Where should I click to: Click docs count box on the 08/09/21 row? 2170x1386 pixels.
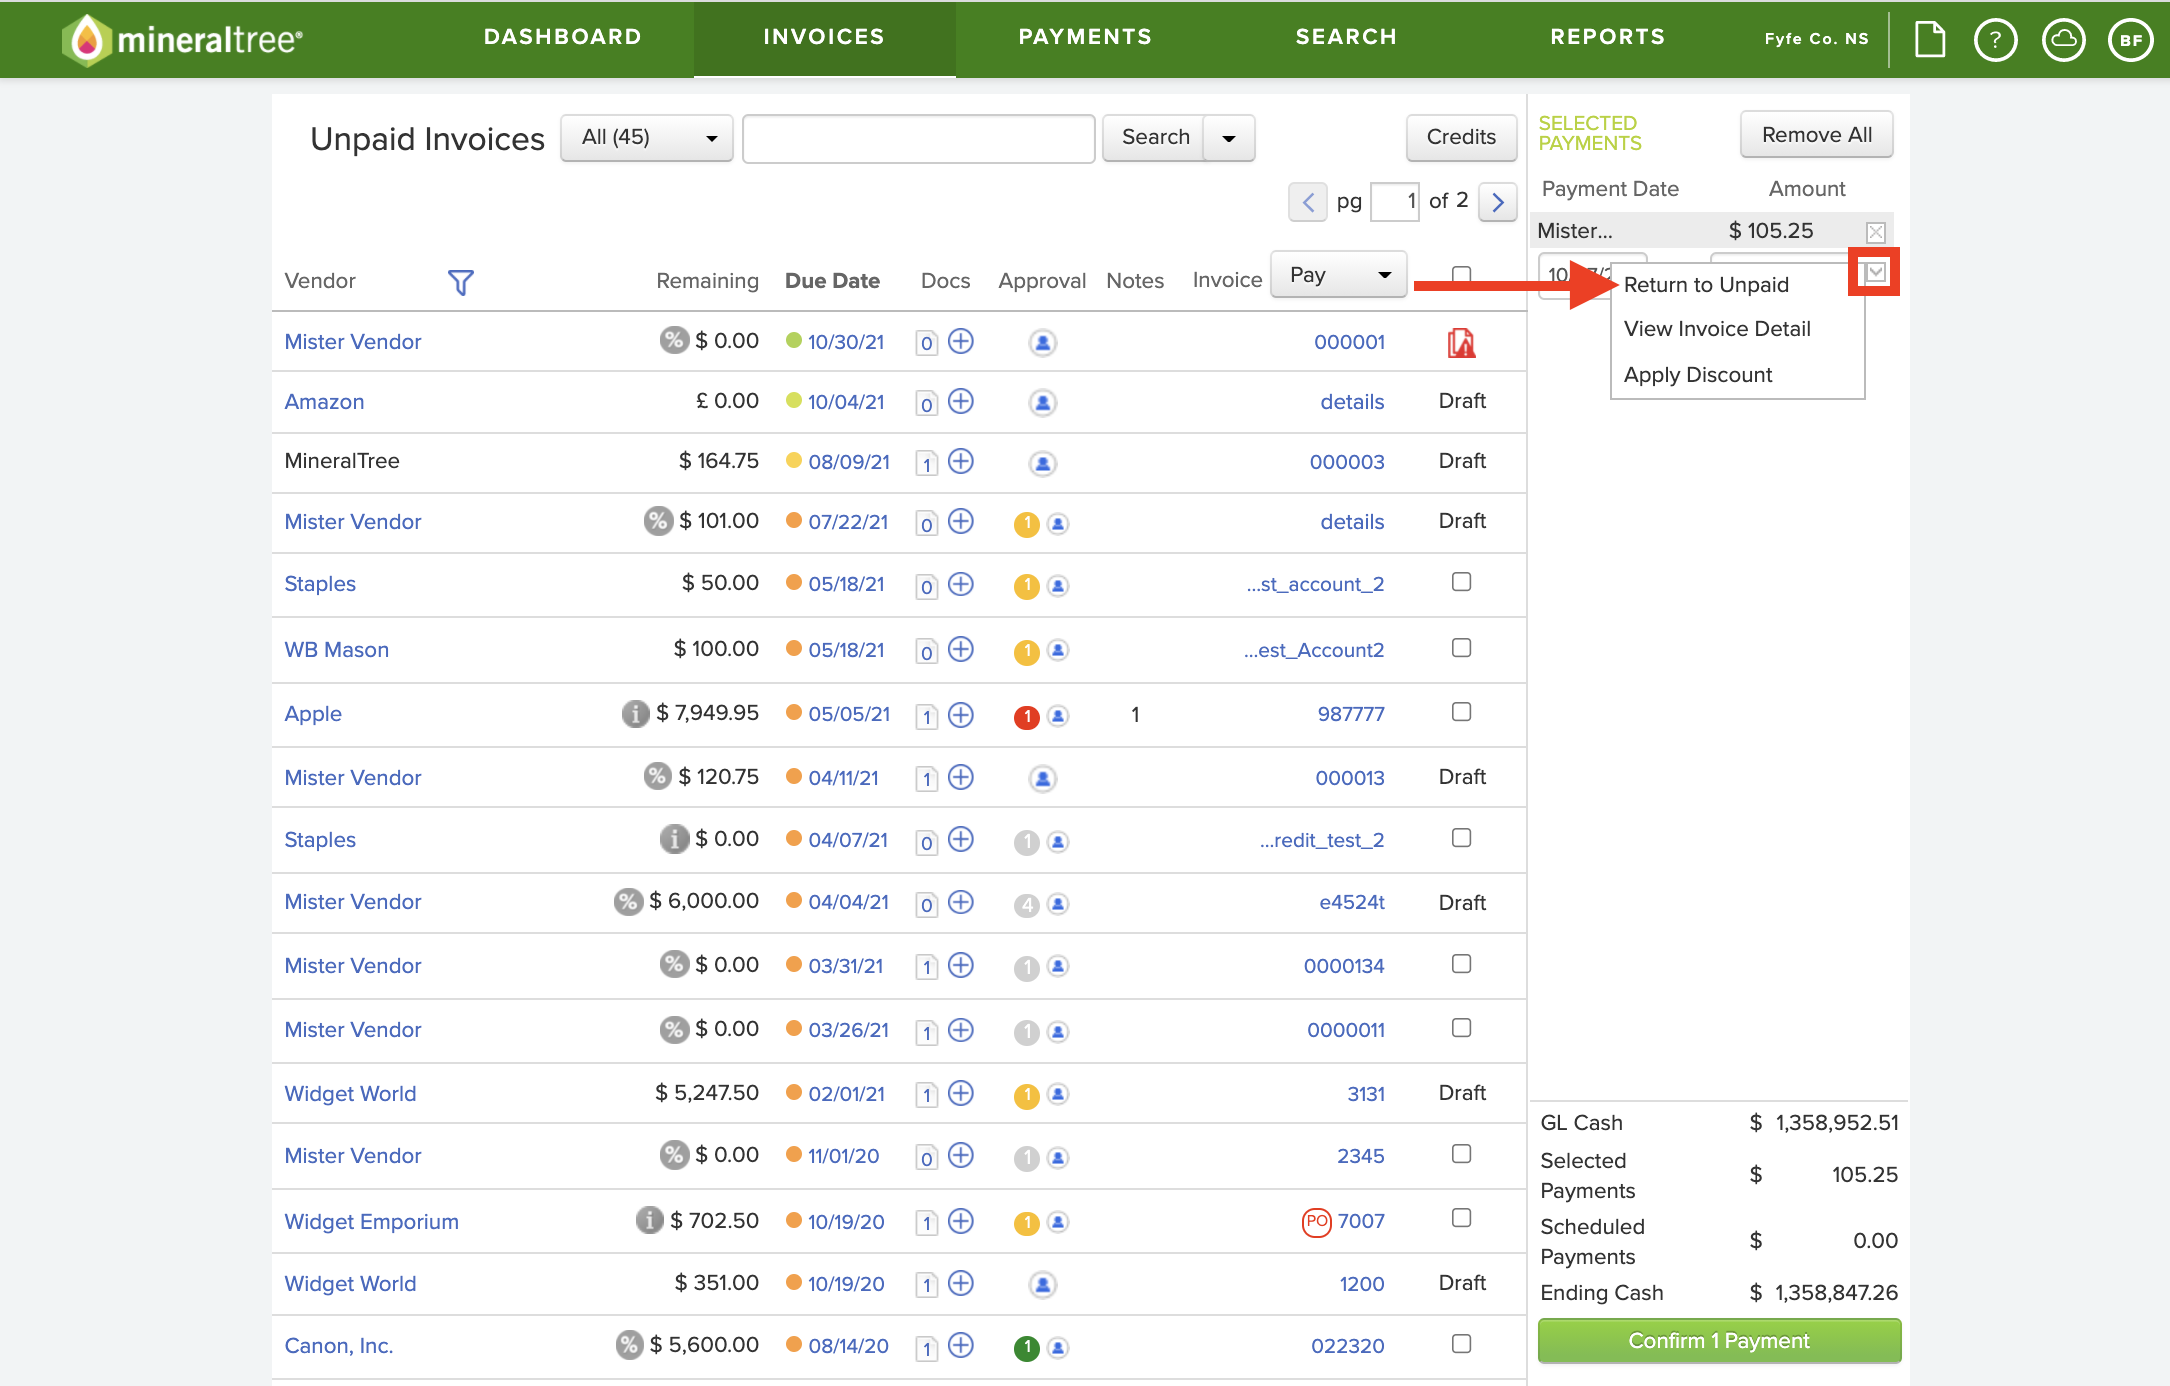[x=927, y=464]
